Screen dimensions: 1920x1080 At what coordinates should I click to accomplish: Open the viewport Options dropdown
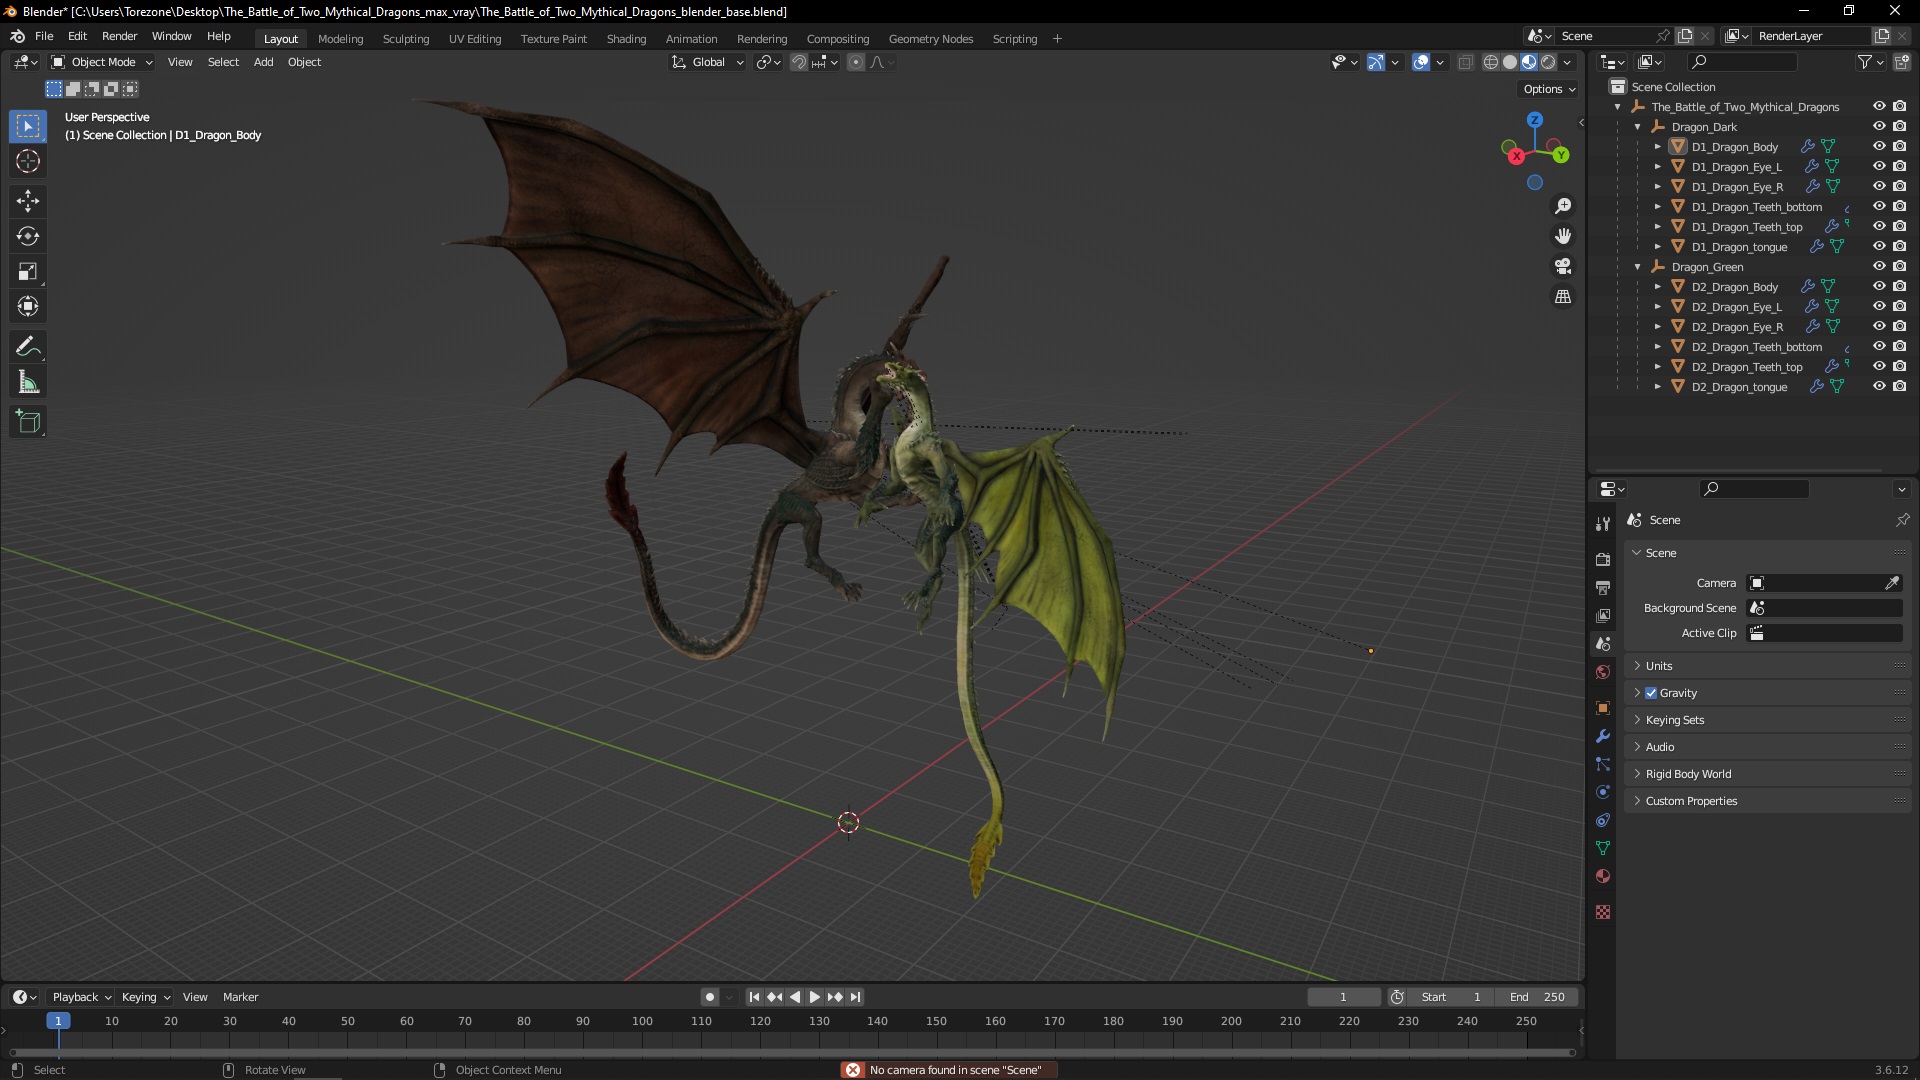[x=1548, y=89]
